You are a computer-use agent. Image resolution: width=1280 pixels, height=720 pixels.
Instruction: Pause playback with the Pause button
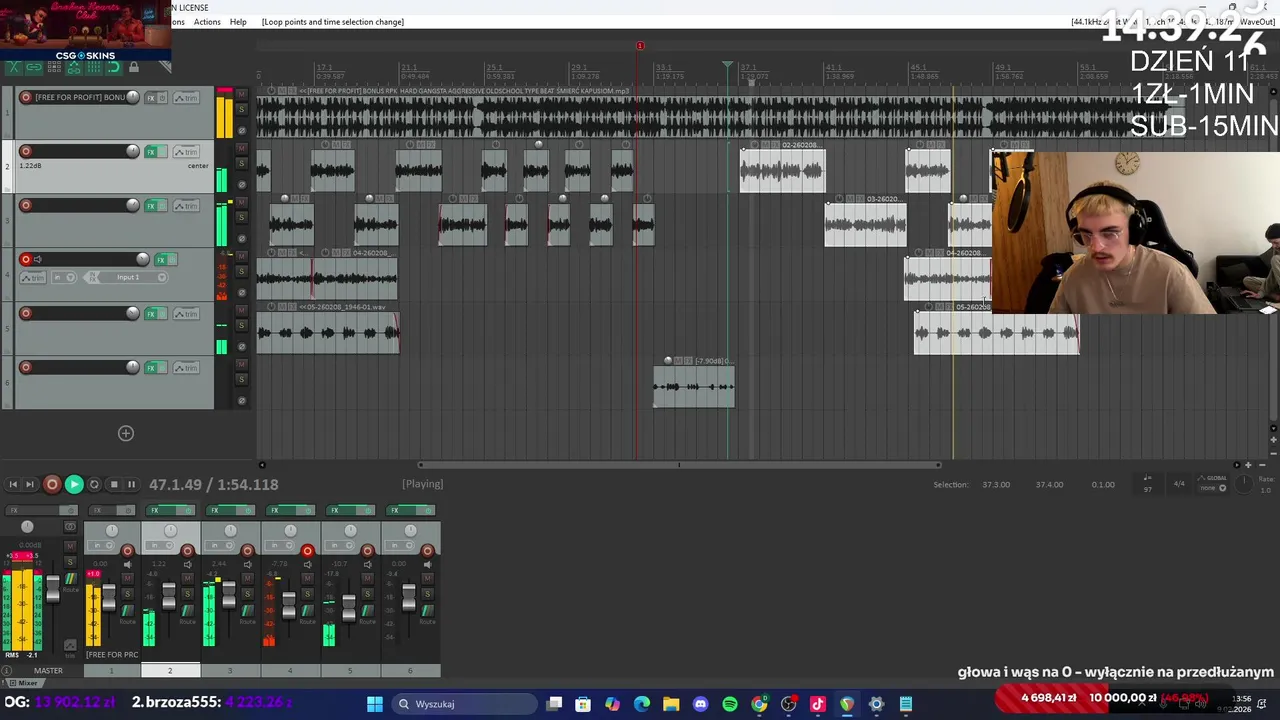pyautogui.click(x=131, y=484)
